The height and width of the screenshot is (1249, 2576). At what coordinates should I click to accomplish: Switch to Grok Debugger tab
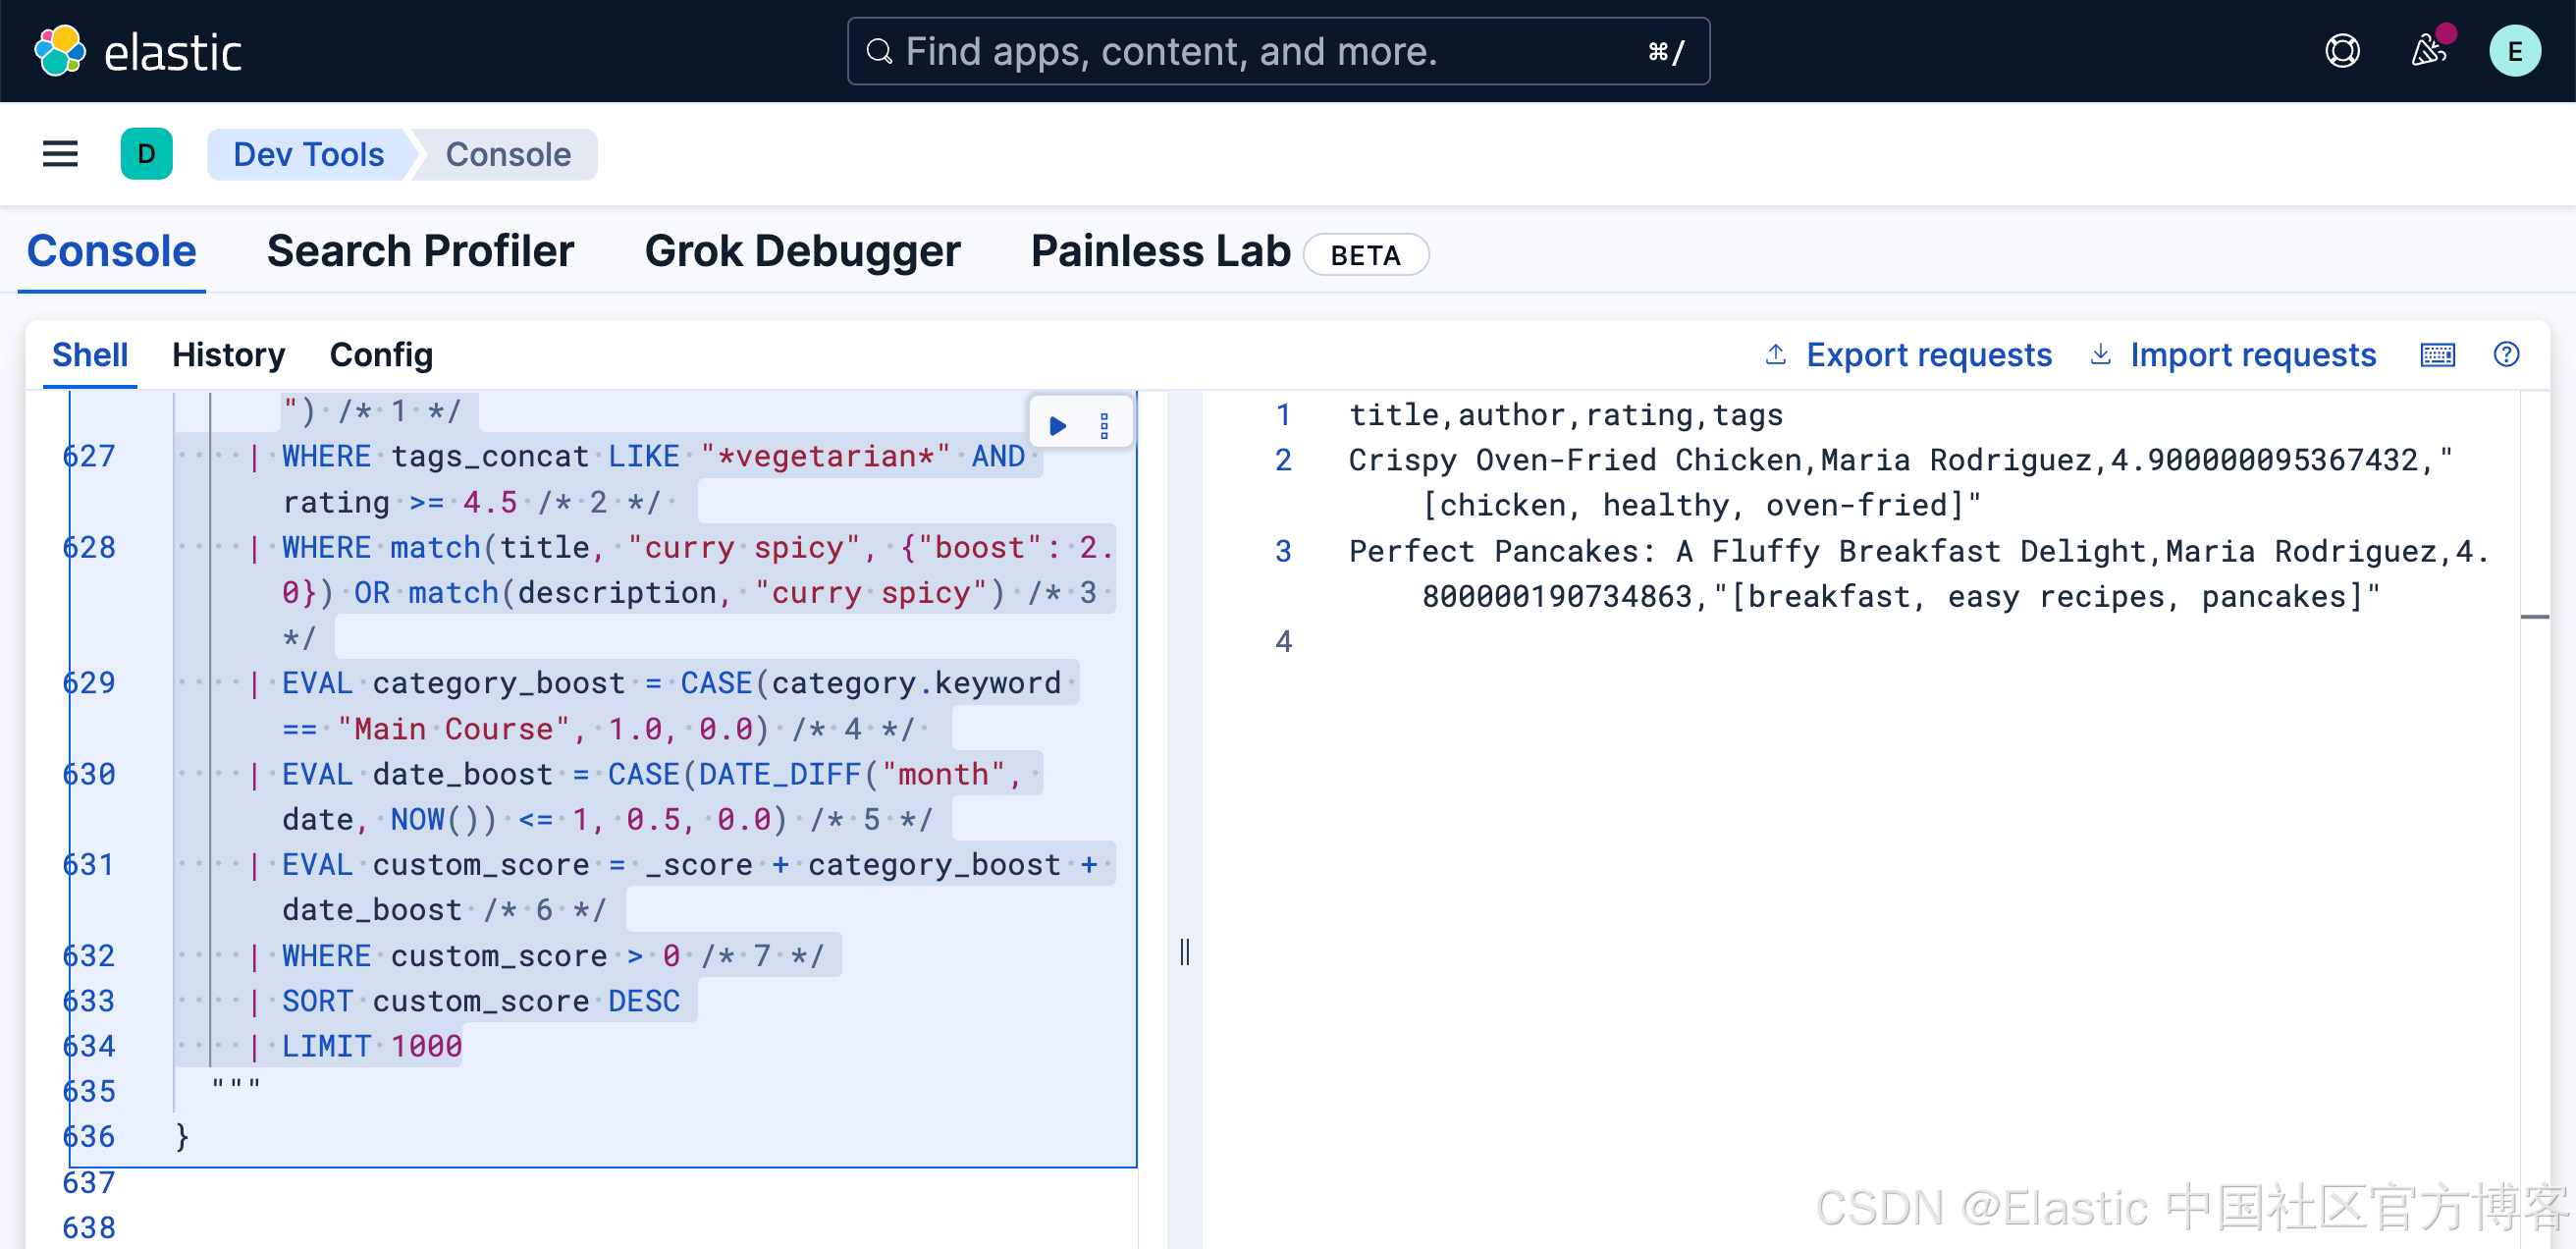coord(802,251)
